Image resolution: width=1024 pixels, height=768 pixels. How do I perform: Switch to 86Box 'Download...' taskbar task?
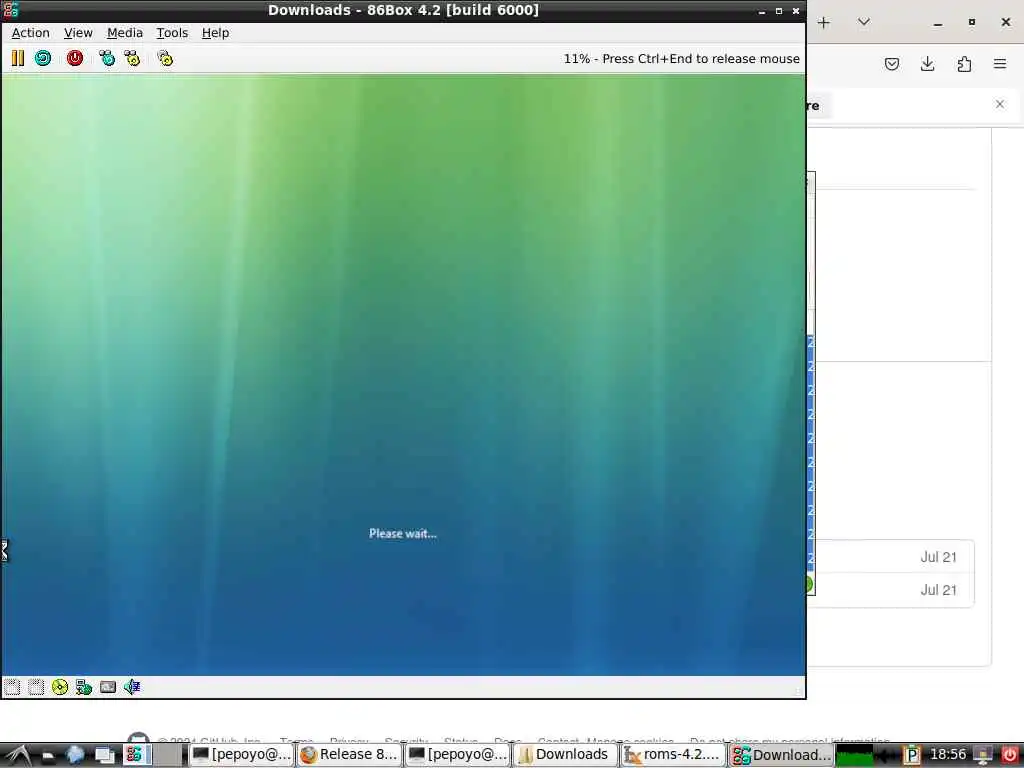tap(781, 755)
